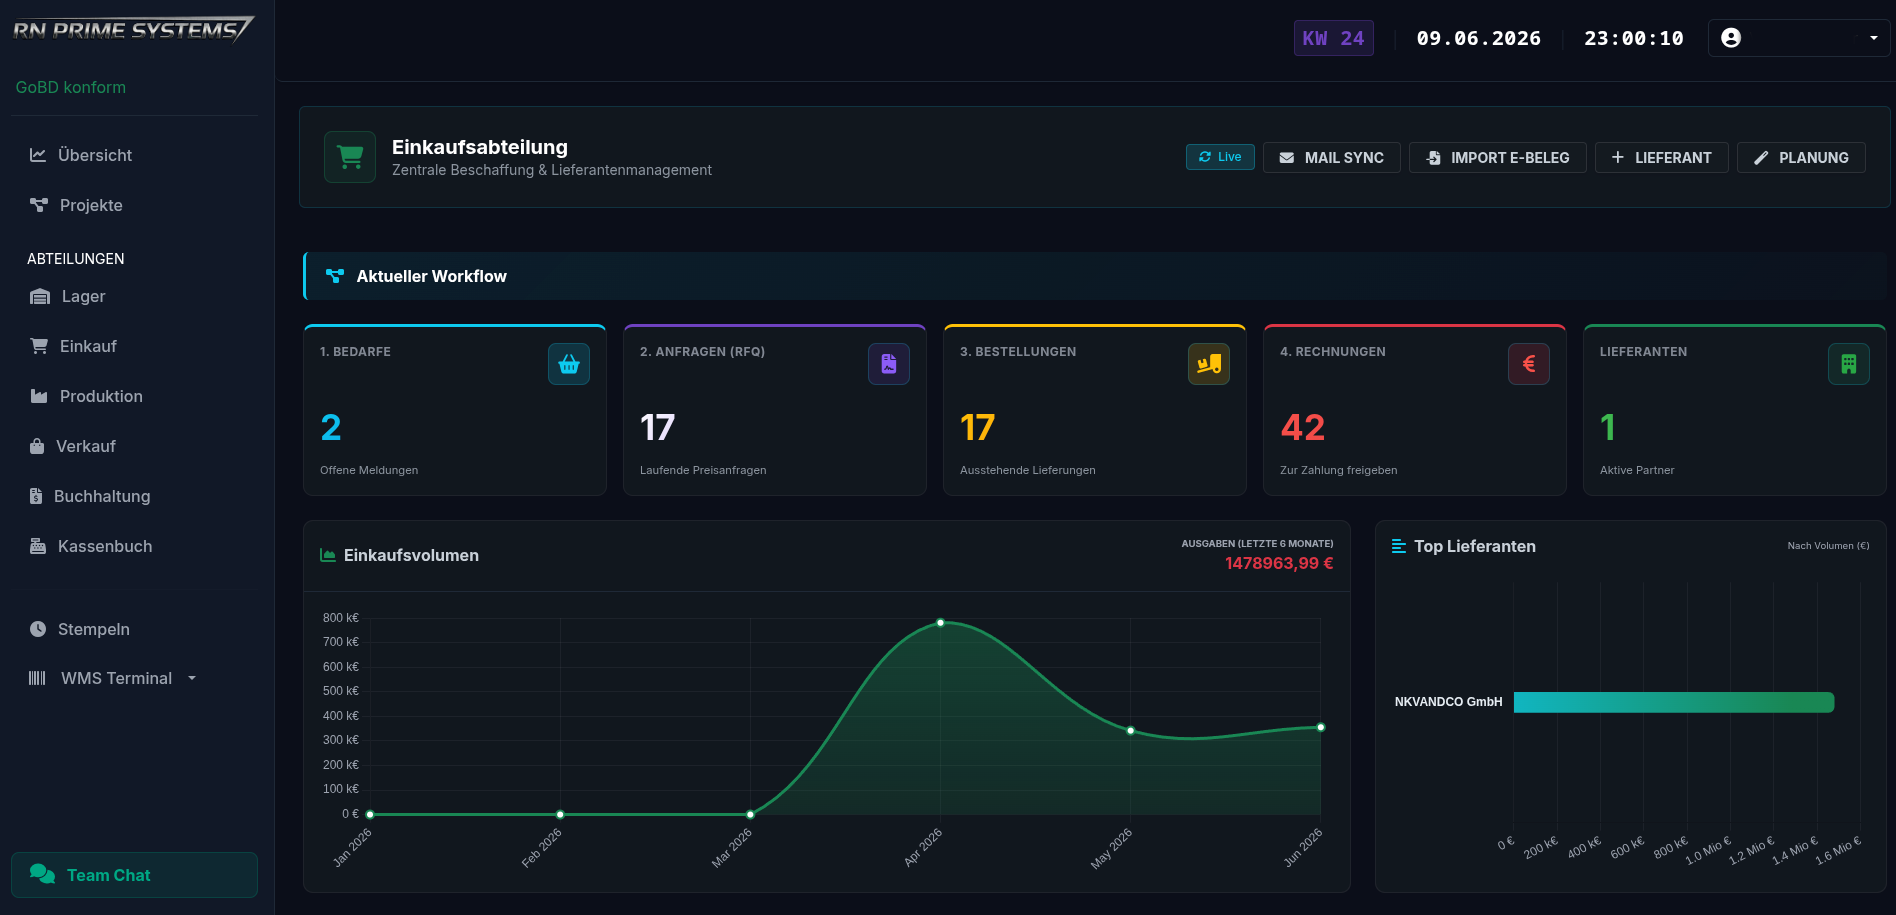Click the document icon on Anfragen card

tap(889, 364)
